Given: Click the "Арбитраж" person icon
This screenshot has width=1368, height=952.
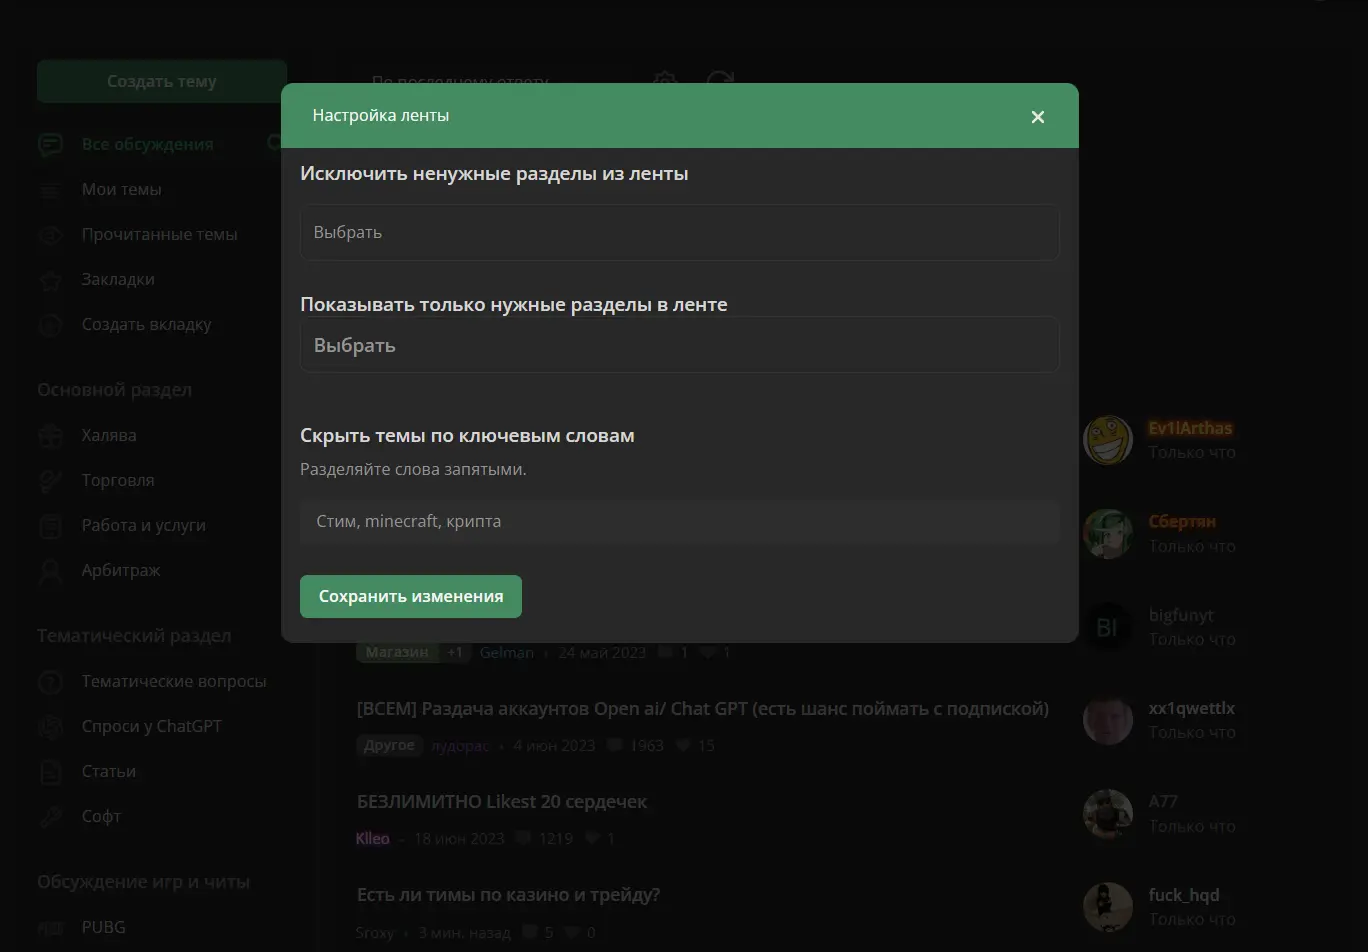Looking at the screenshot, I should pyautogui.click(x=51, y=571).
